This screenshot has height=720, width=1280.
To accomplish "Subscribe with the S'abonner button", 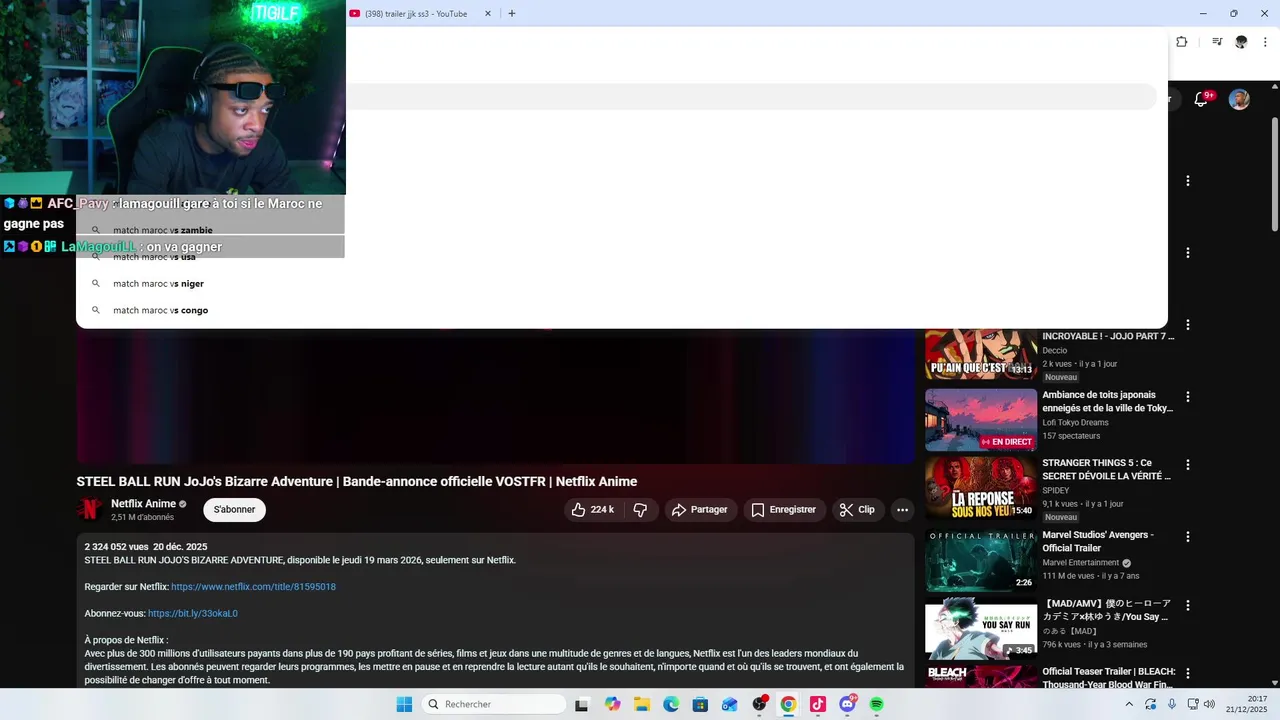I will tap(234, 510).
